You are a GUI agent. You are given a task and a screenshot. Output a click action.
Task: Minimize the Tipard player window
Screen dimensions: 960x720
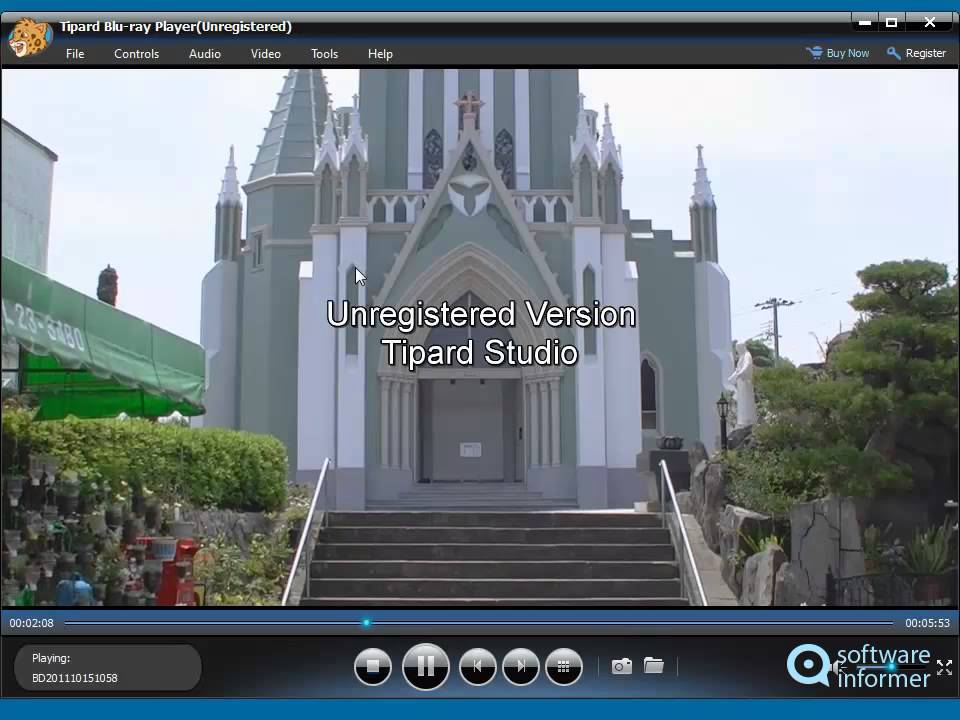[864, 23]
